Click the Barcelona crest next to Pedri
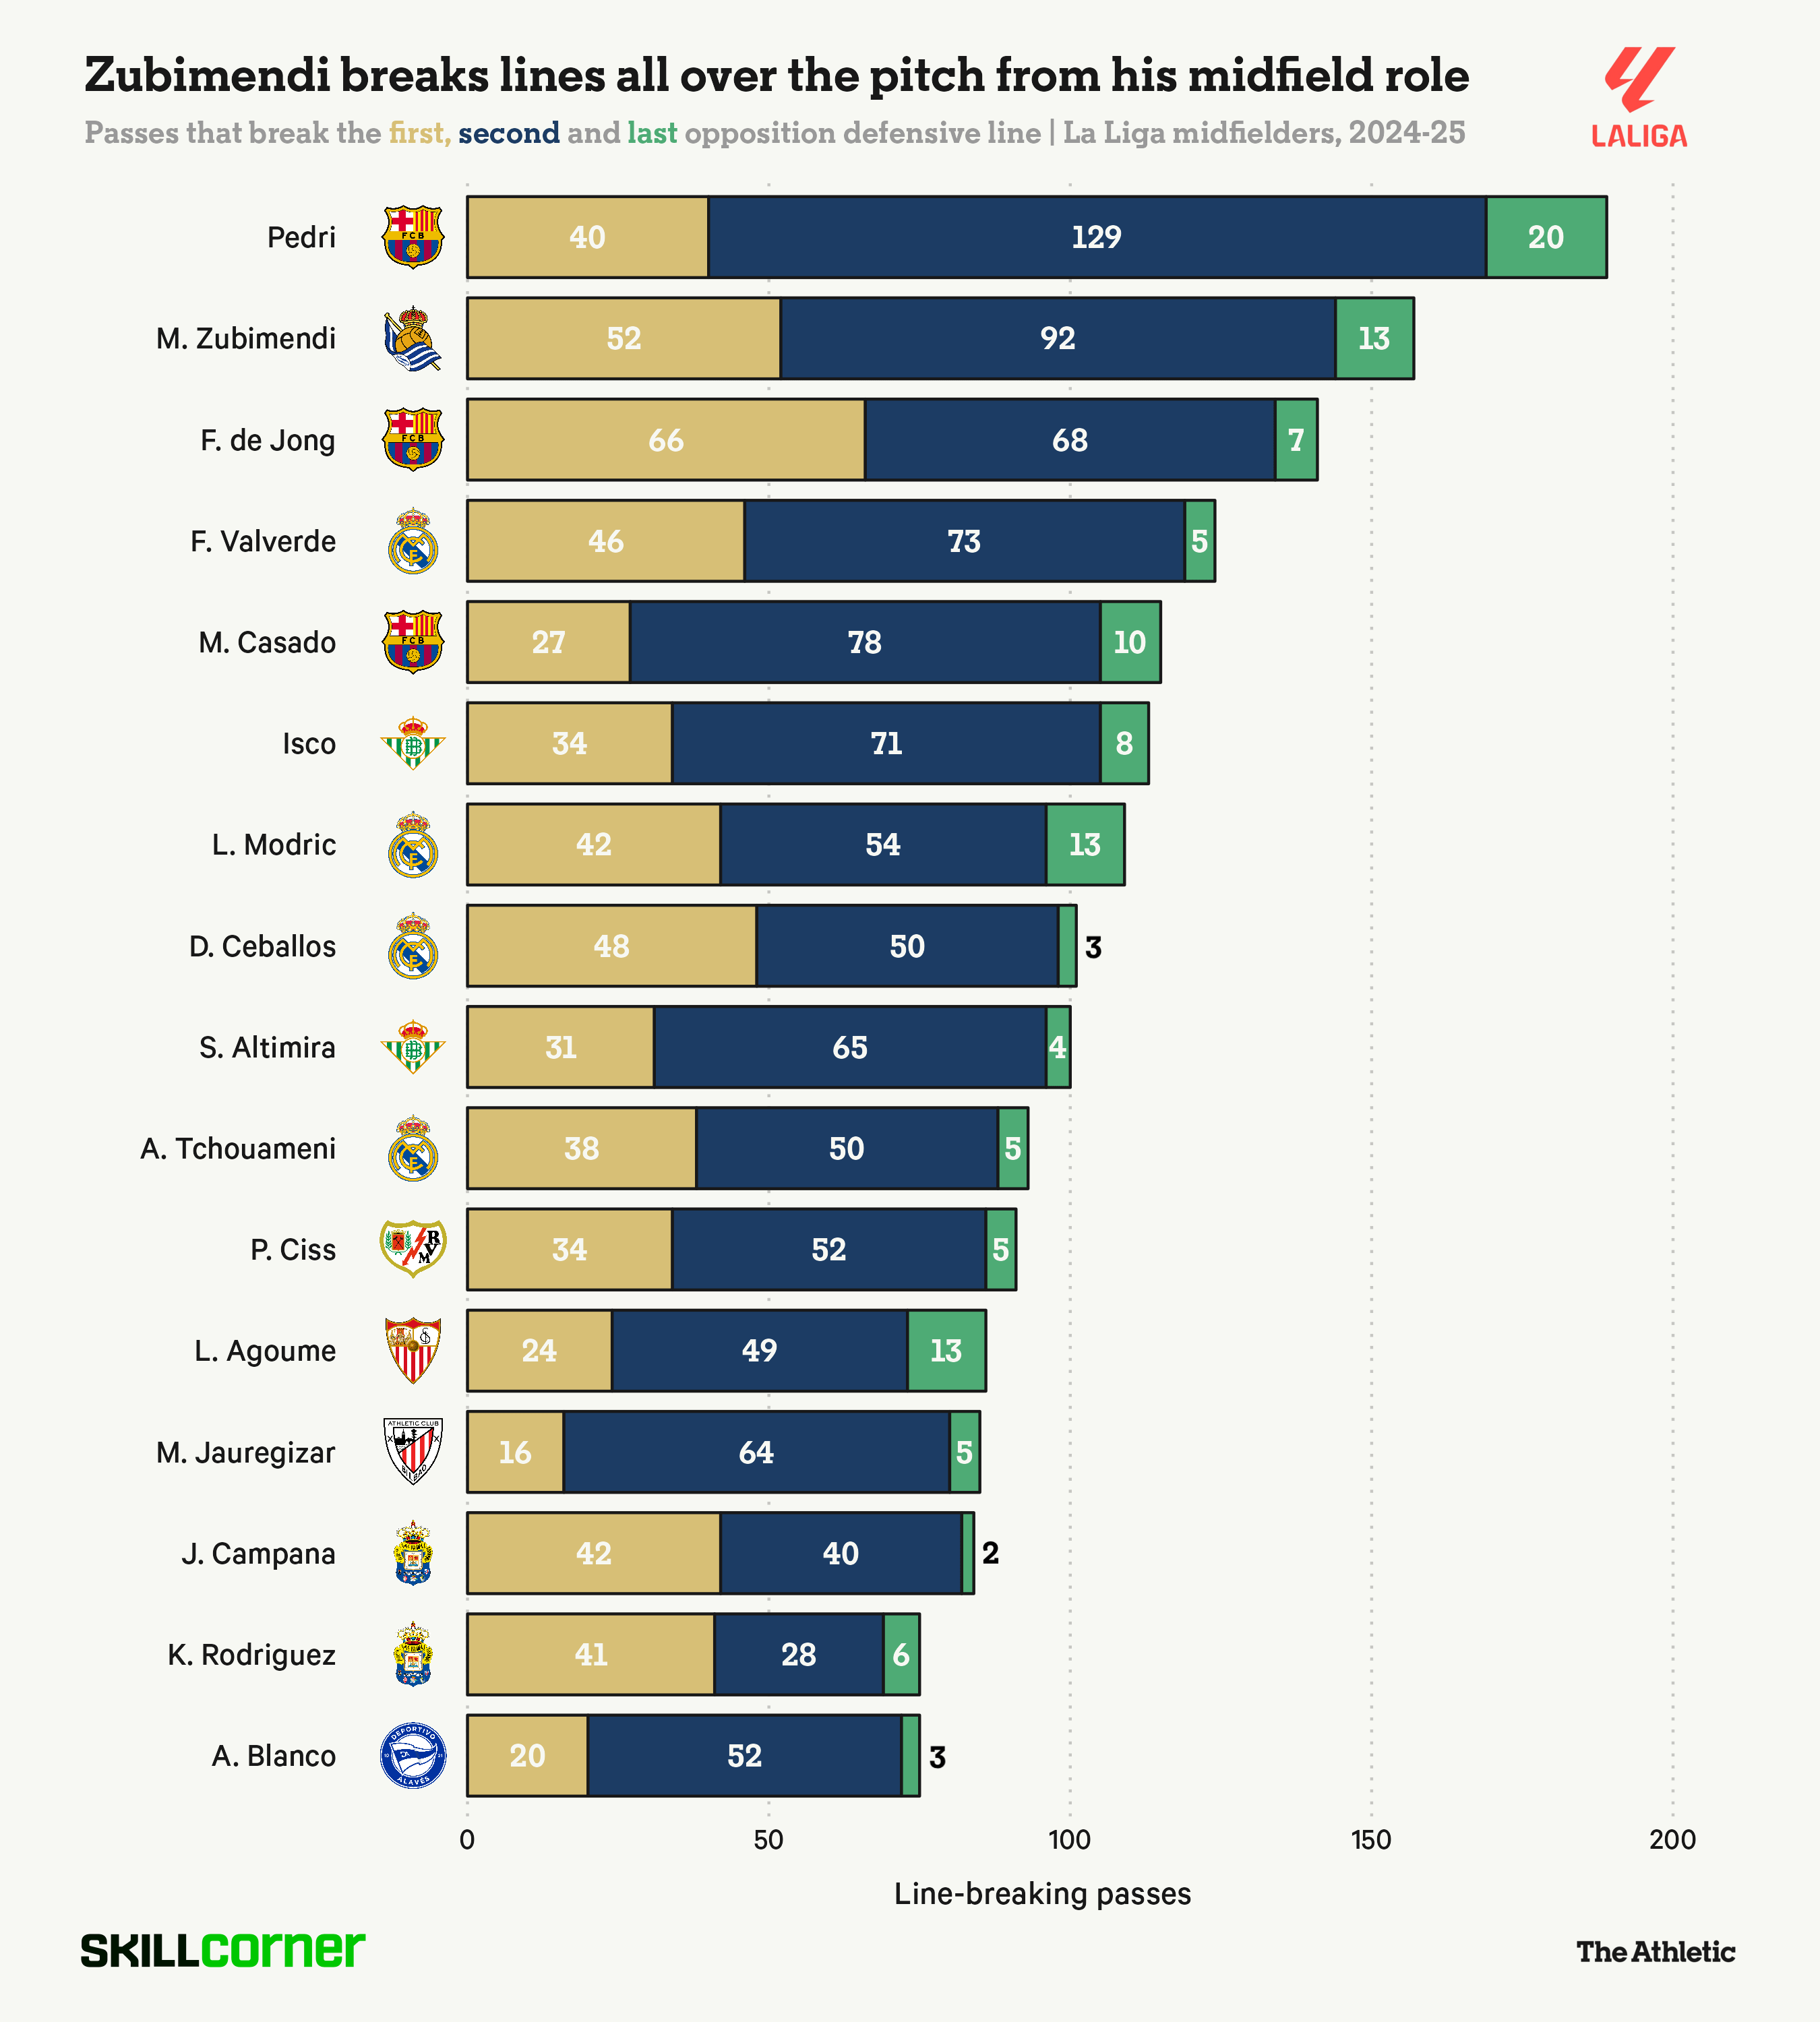The width and height of the screenshot is (1820, 2022). click(x=412, y=237)
